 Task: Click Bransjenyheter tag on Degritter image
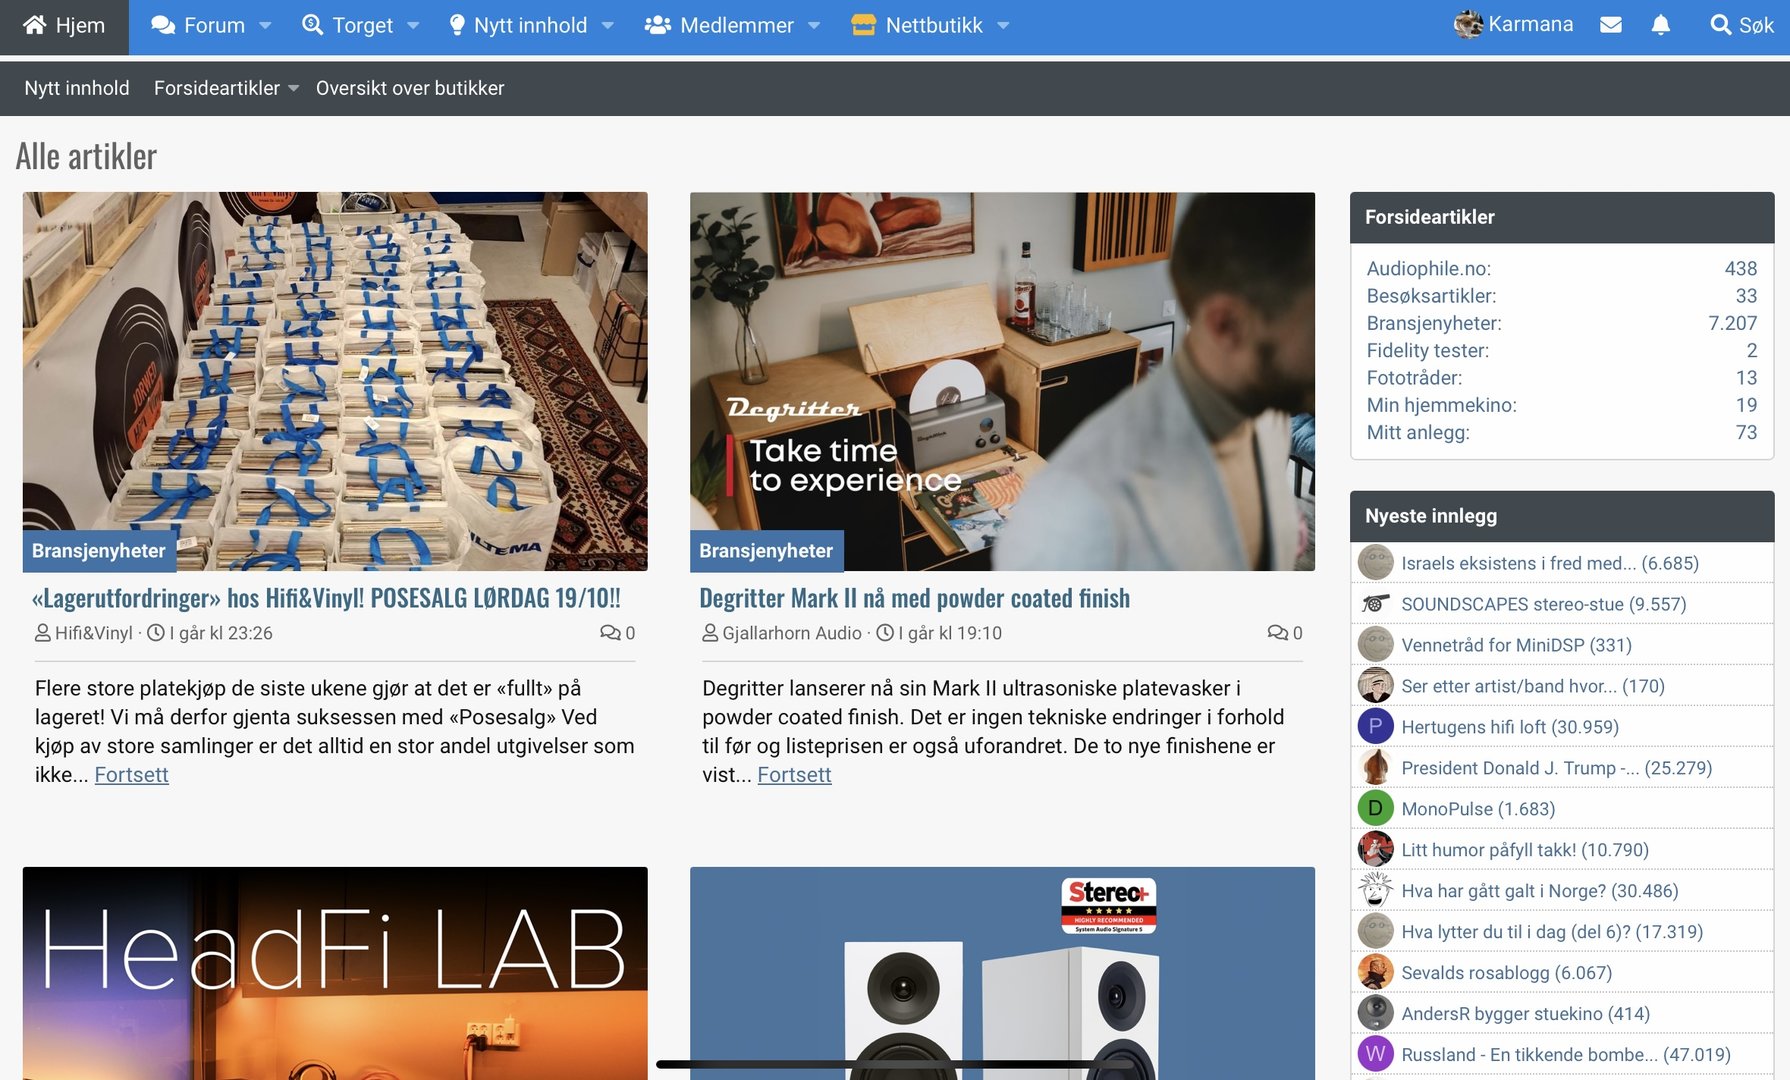click(x=766, y=551)
